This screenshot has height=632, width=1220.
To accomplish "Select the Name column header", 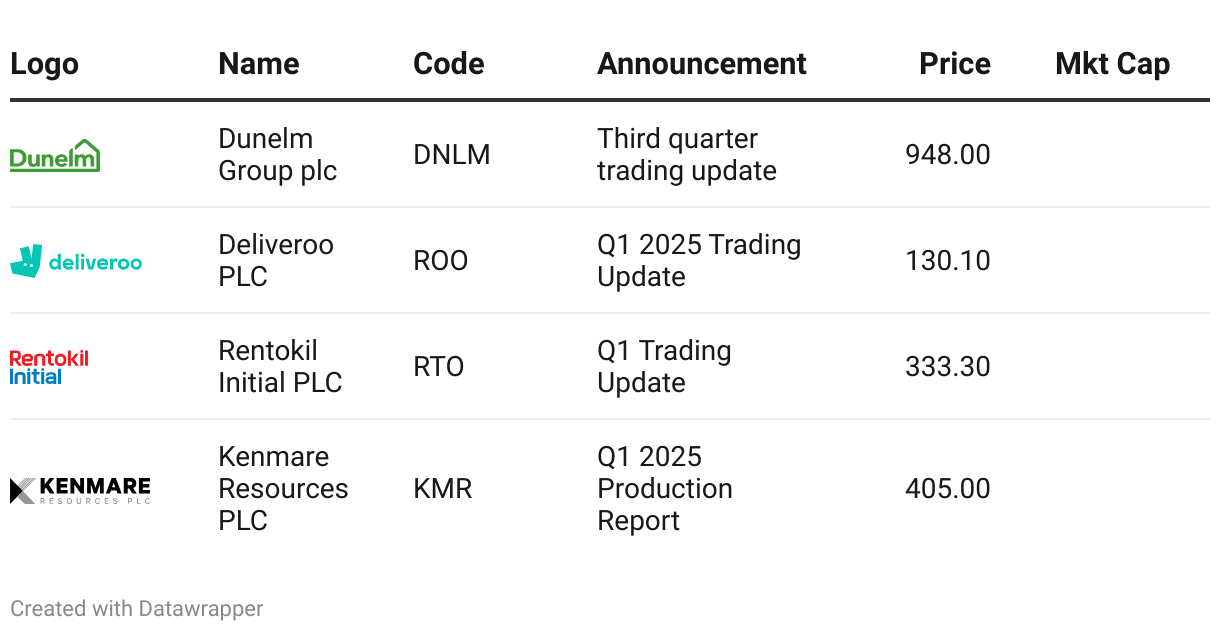I will [259, 64].
